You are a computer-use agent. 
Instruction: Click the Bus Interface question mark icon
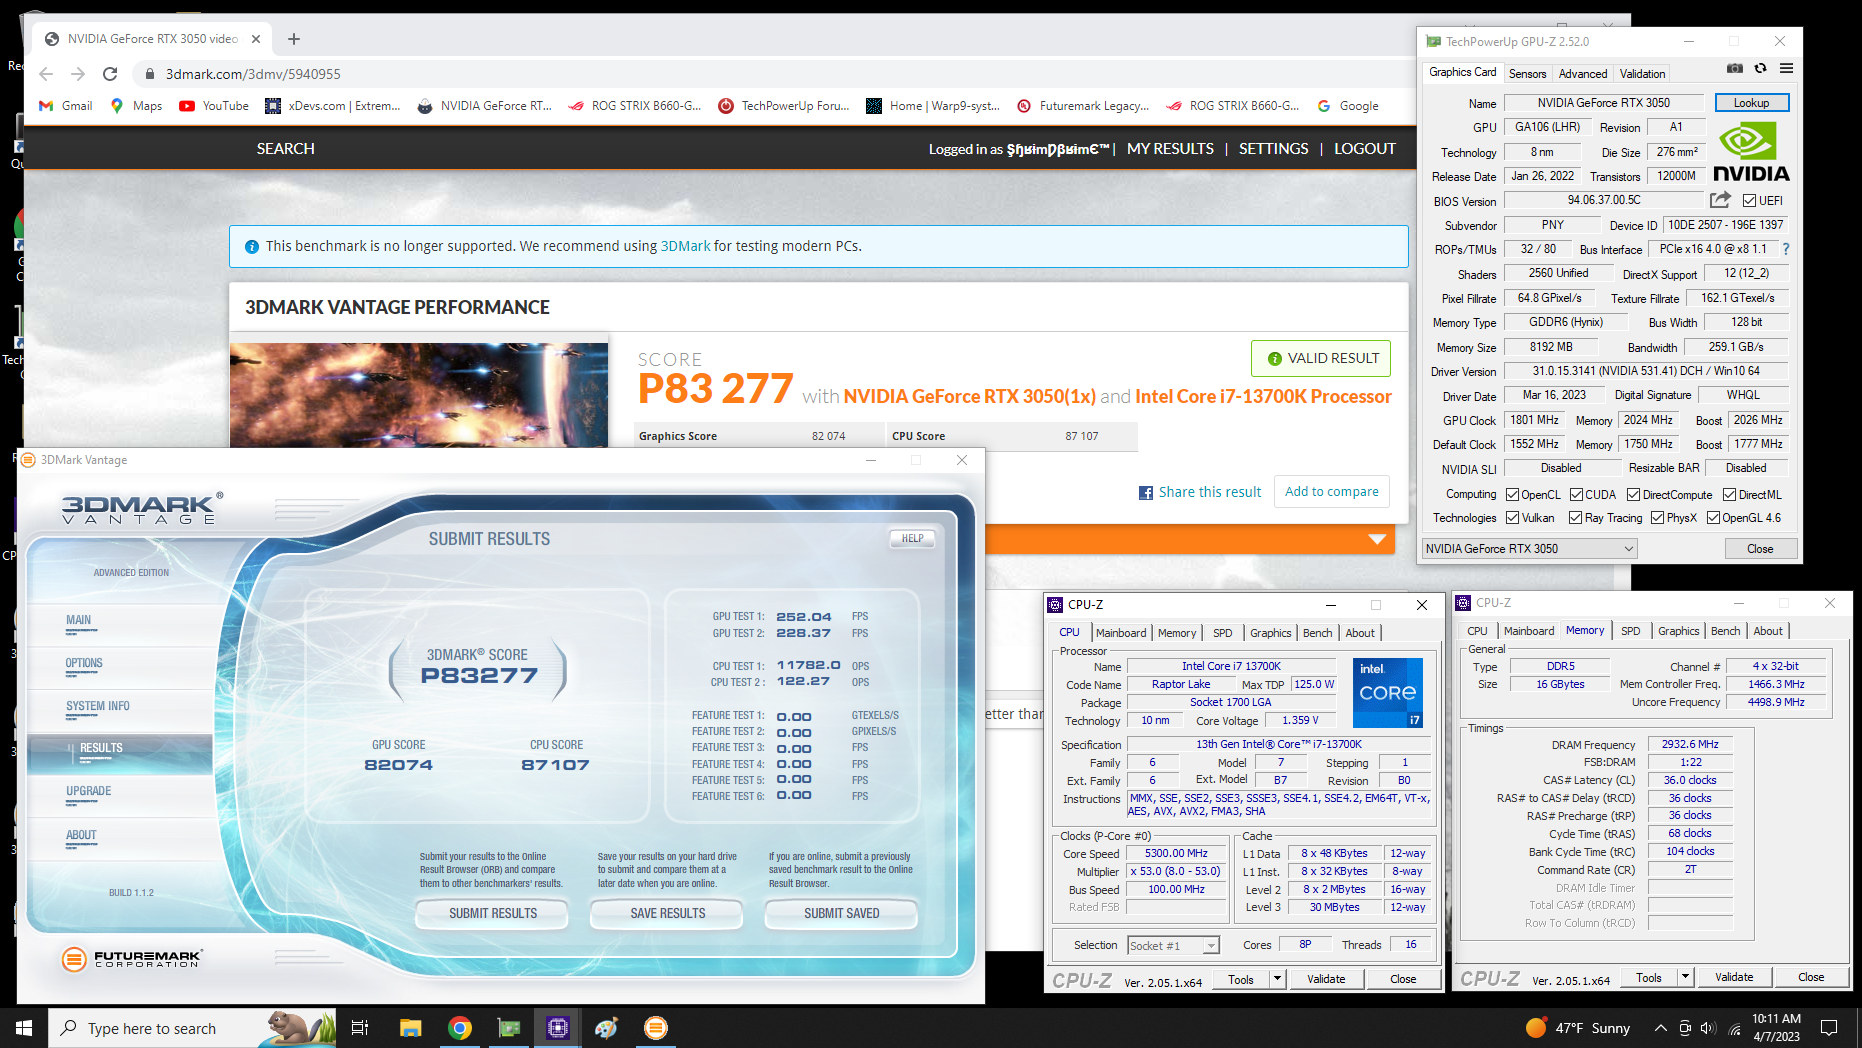pyautogui.click(x=1786, y=249)
